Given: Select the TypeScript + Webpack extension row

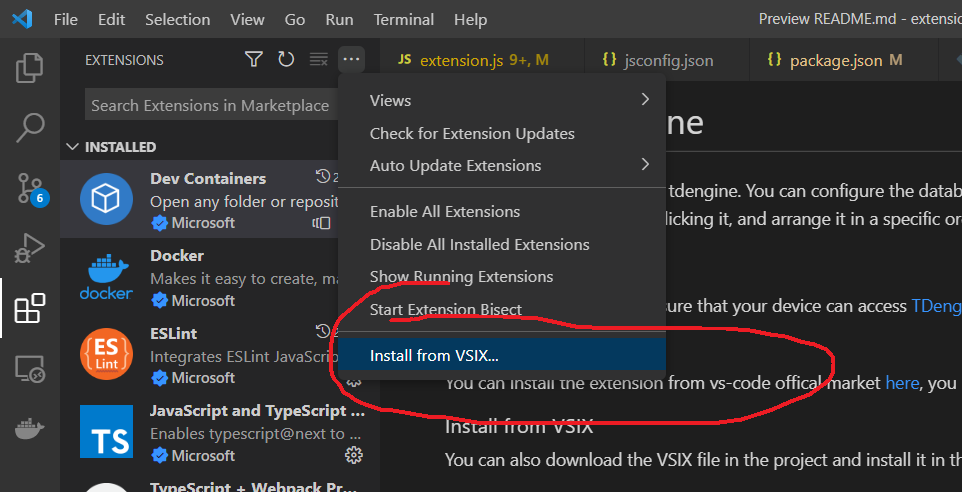Looking at the screenshot, I should coord(220,484).
